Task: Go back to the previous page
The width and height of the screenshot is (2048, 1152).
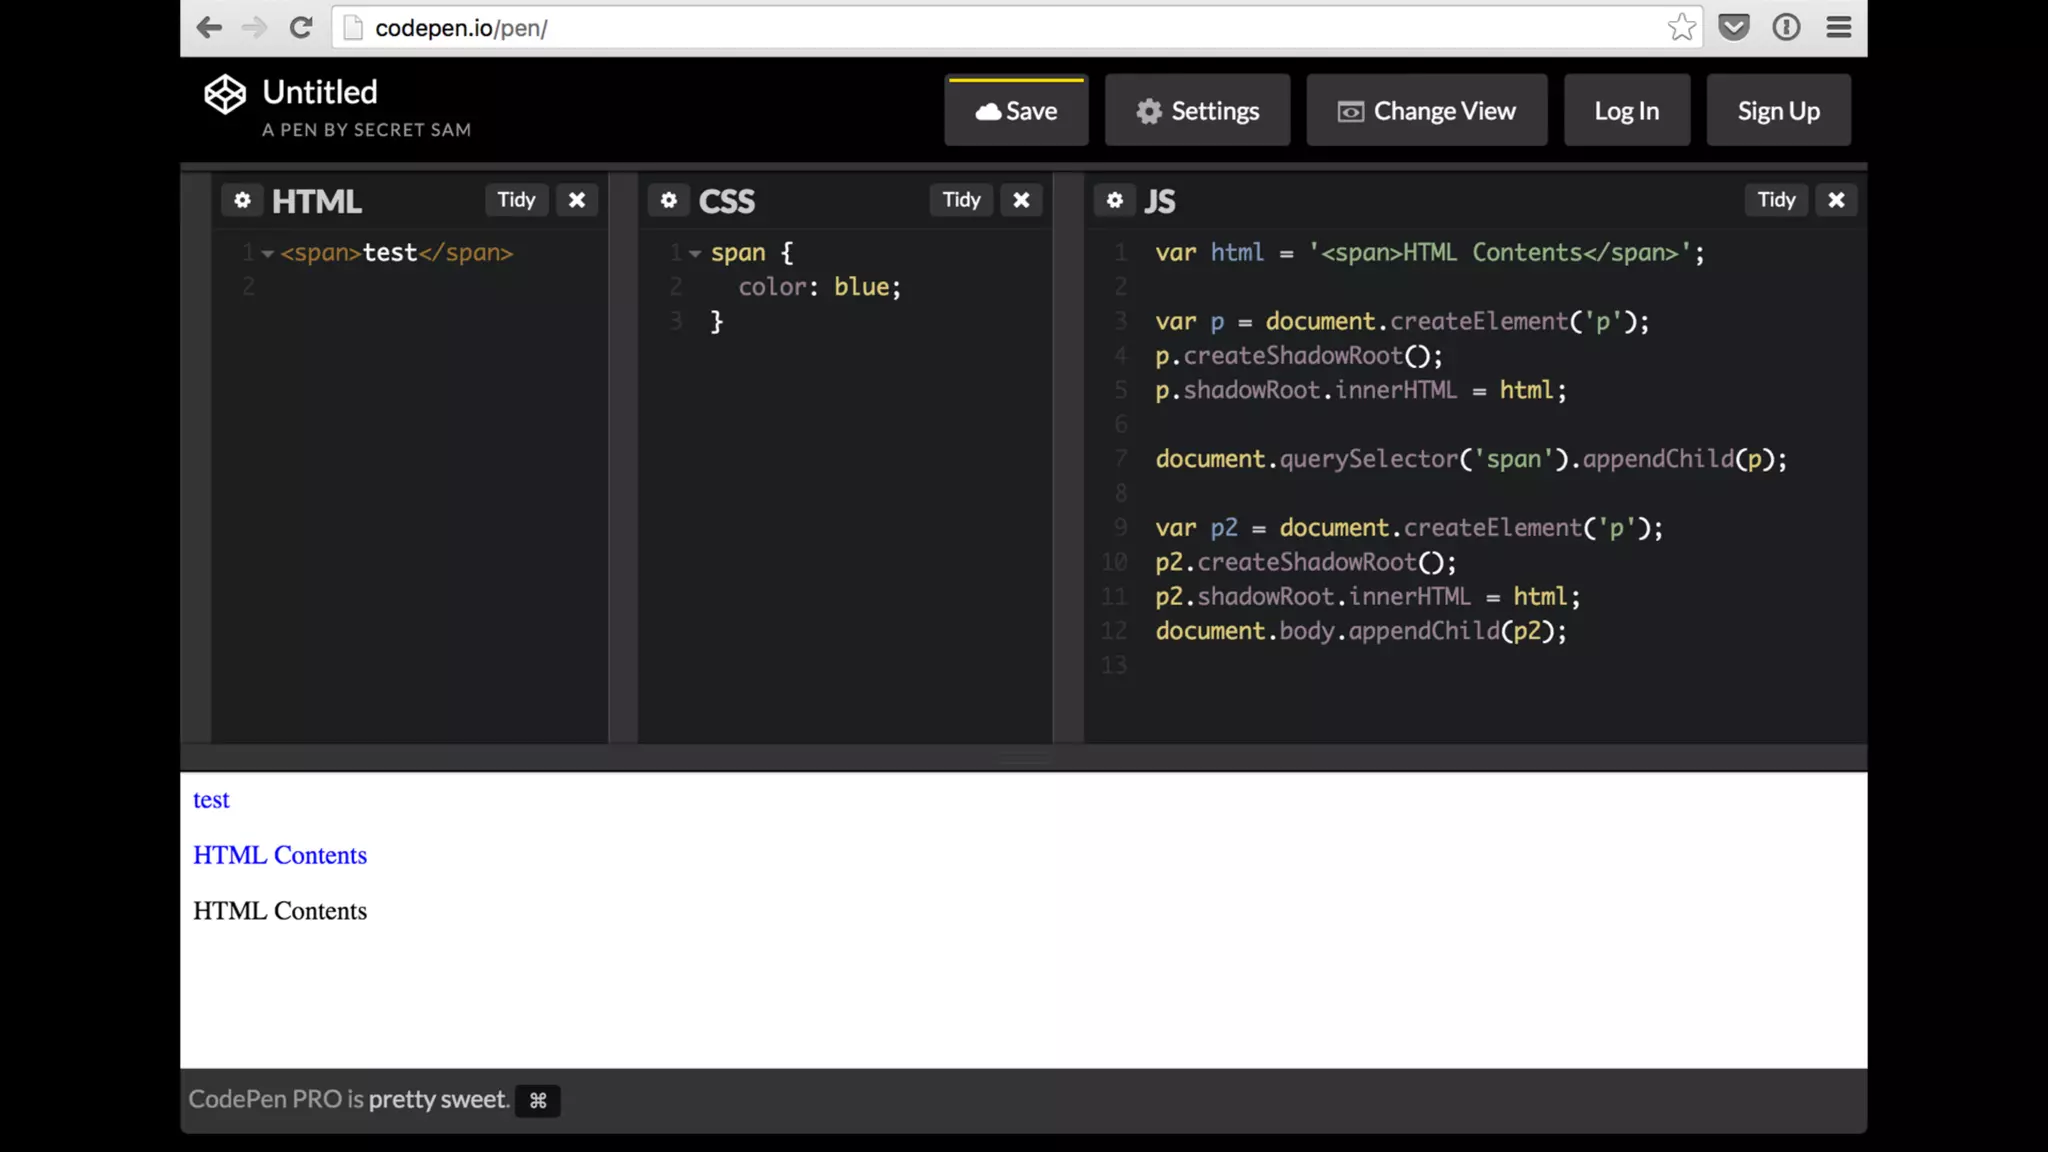Action: [209, 27]
